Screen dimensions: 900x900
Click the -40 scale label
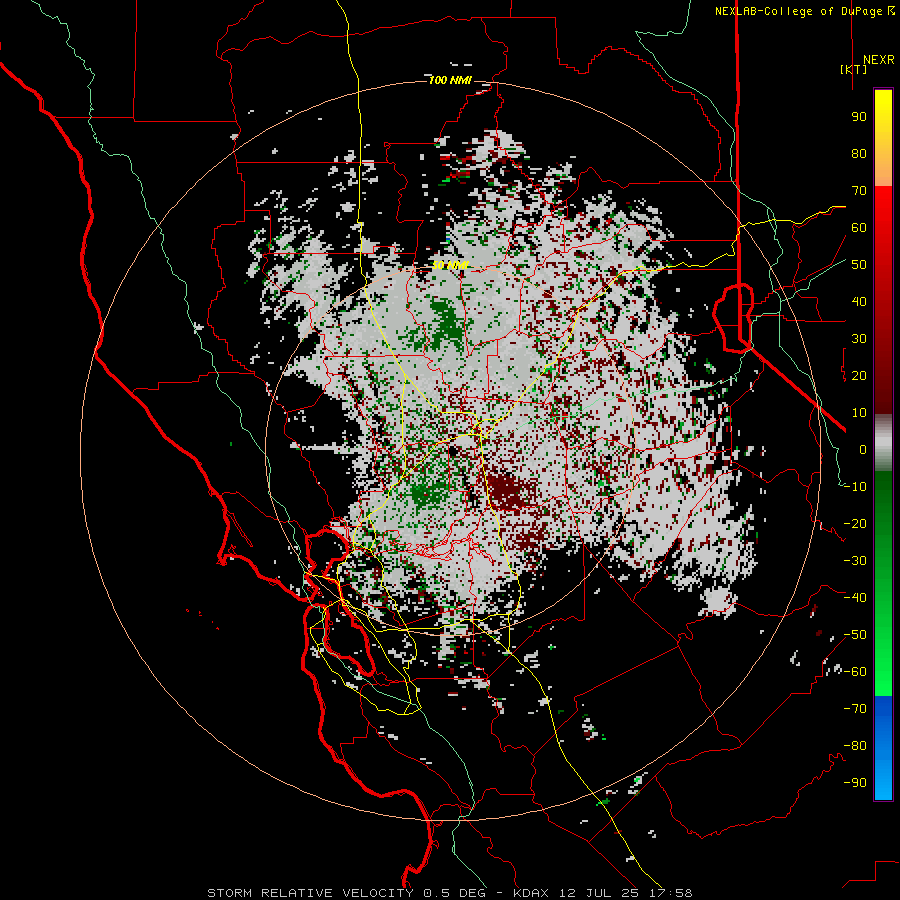[855, 598]
